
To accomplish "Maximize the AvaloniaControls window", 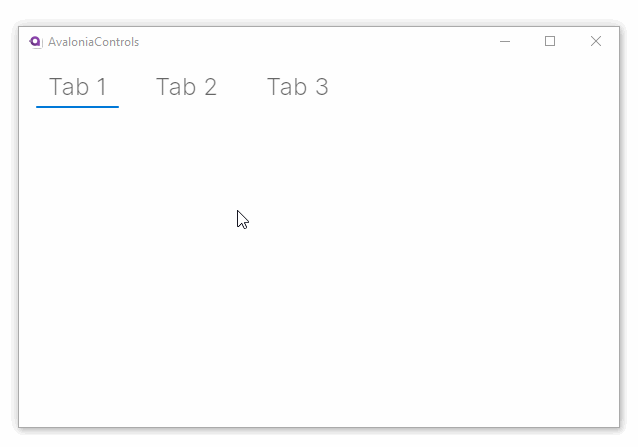I will (550, 42).
